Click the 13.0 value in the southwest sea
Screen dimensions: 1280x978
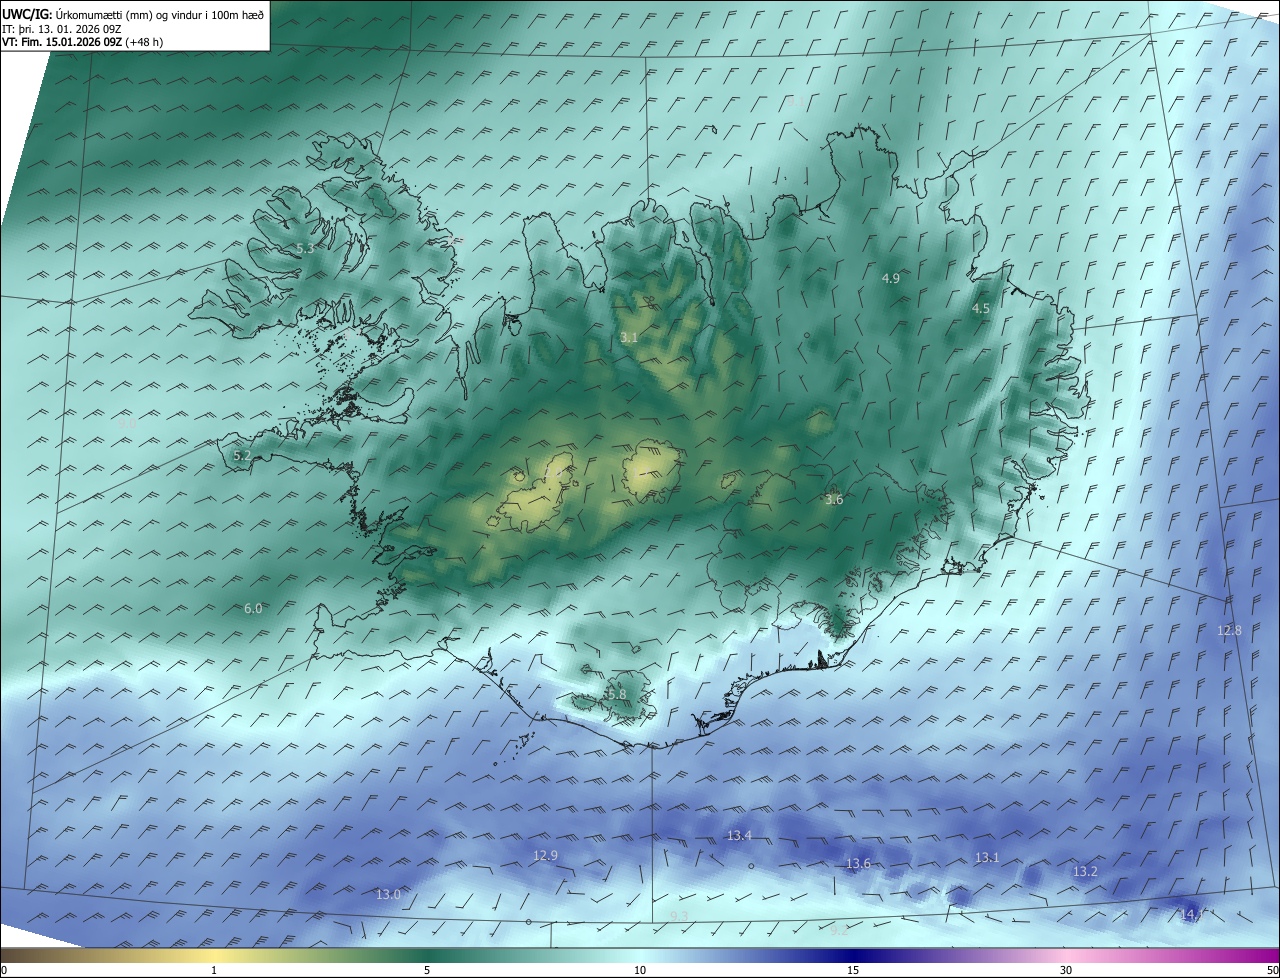click(x=388, y=894)
